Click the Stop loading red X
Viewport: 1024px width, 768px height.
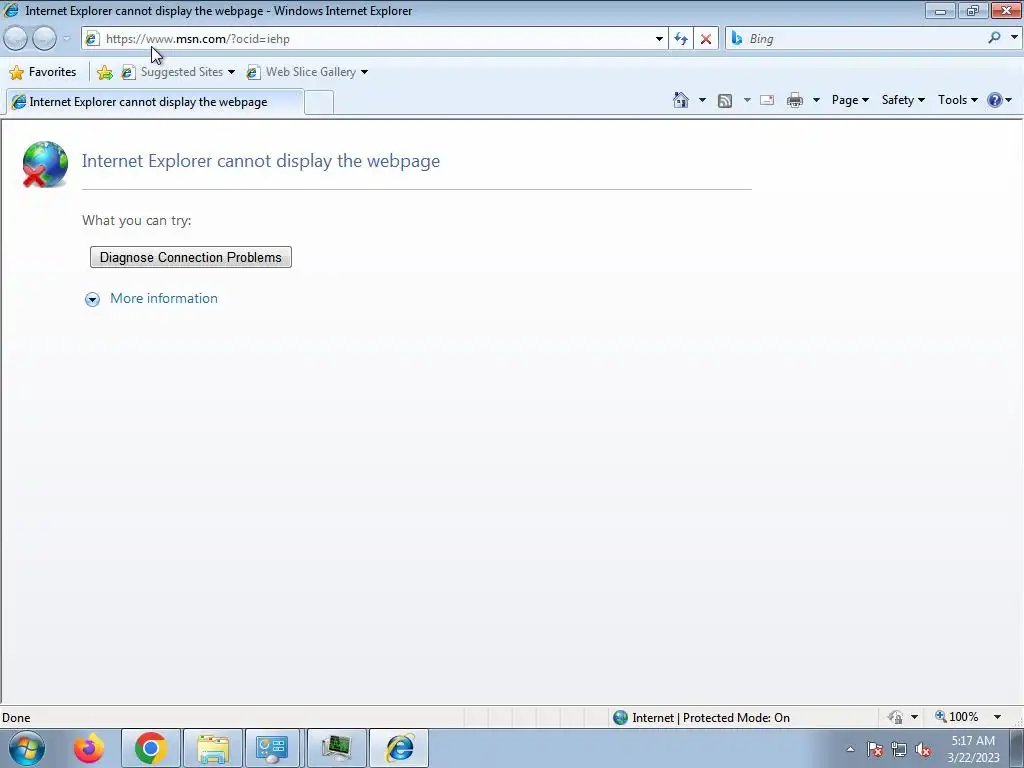point(706,39)
